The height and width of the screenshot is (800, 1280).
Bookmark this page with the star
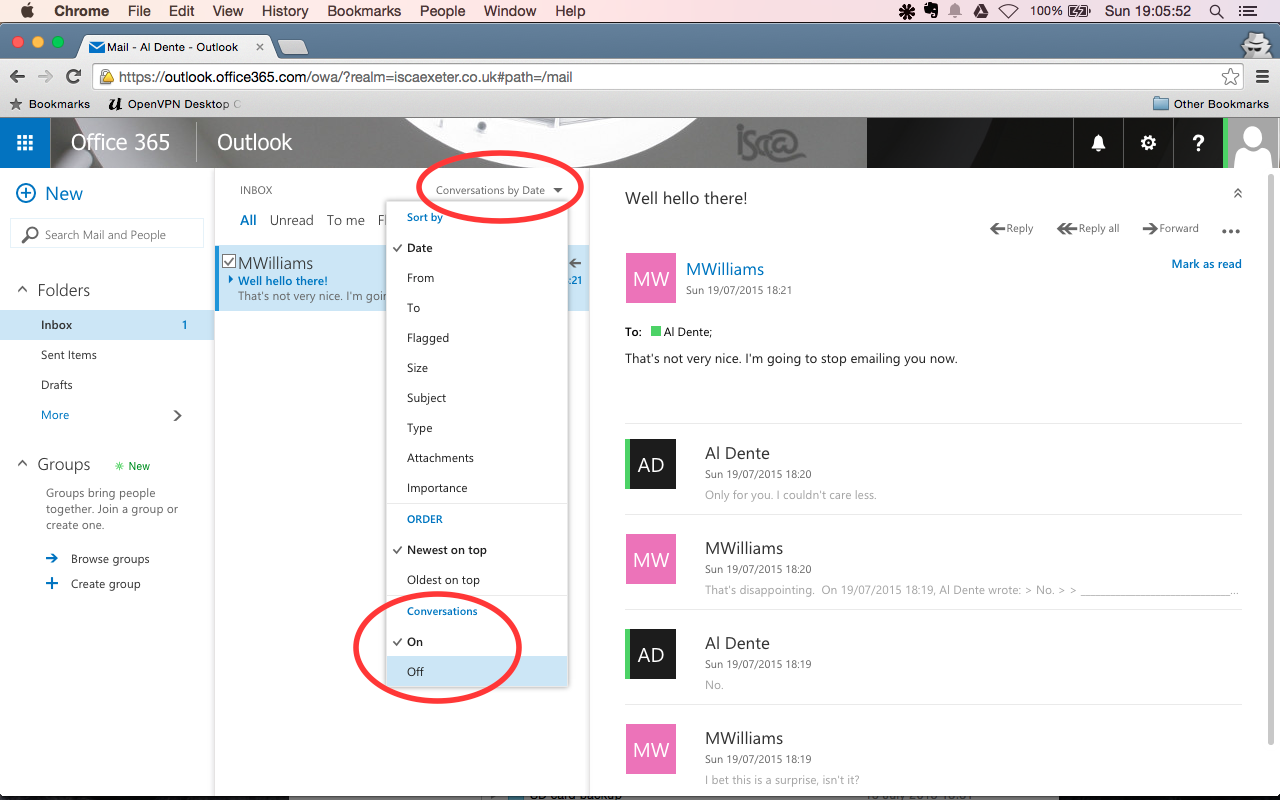[1230, 76]
